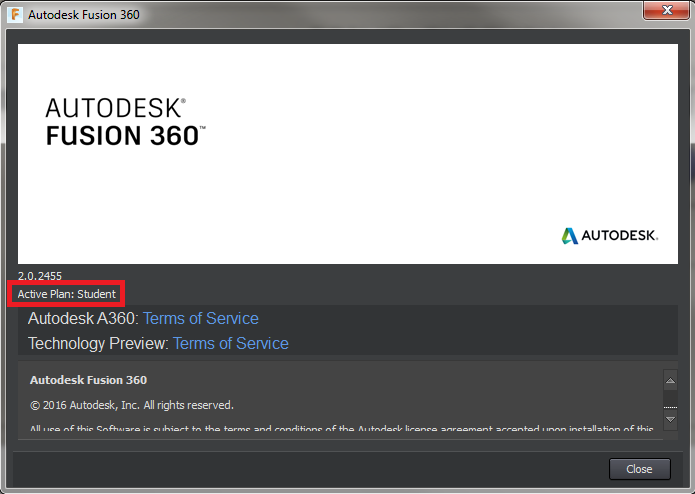Open Technology Preview Terms of Service link
The width and height of the screenshot is (695, 494).
[230, 343]
